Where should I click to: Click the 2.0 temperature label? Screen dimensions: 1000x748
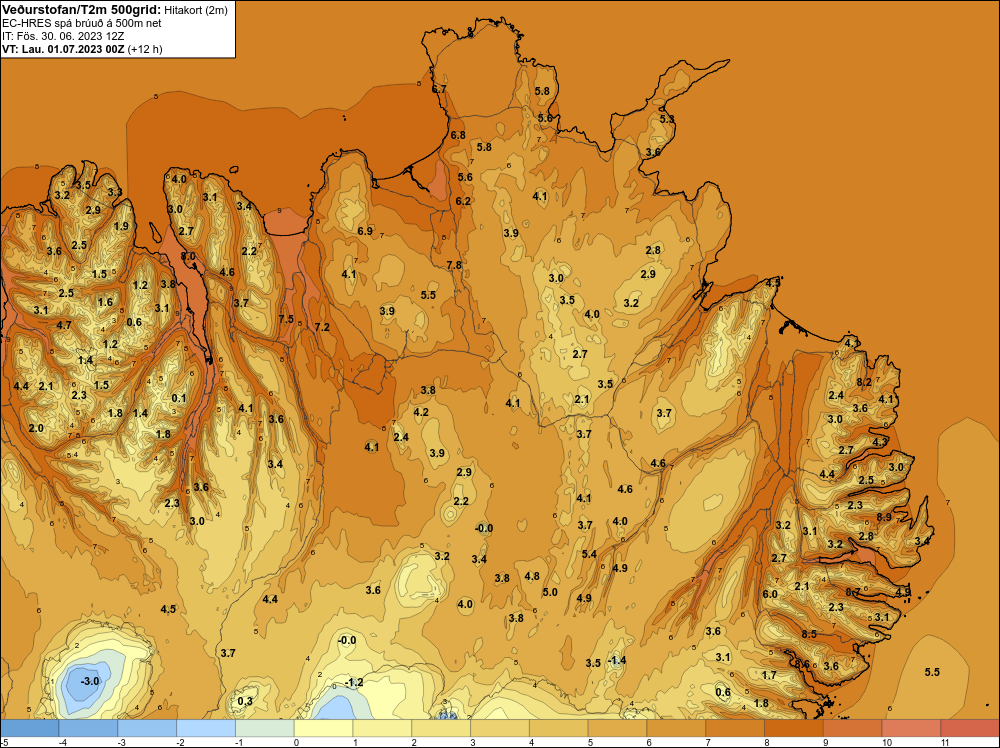pos(36,427)
